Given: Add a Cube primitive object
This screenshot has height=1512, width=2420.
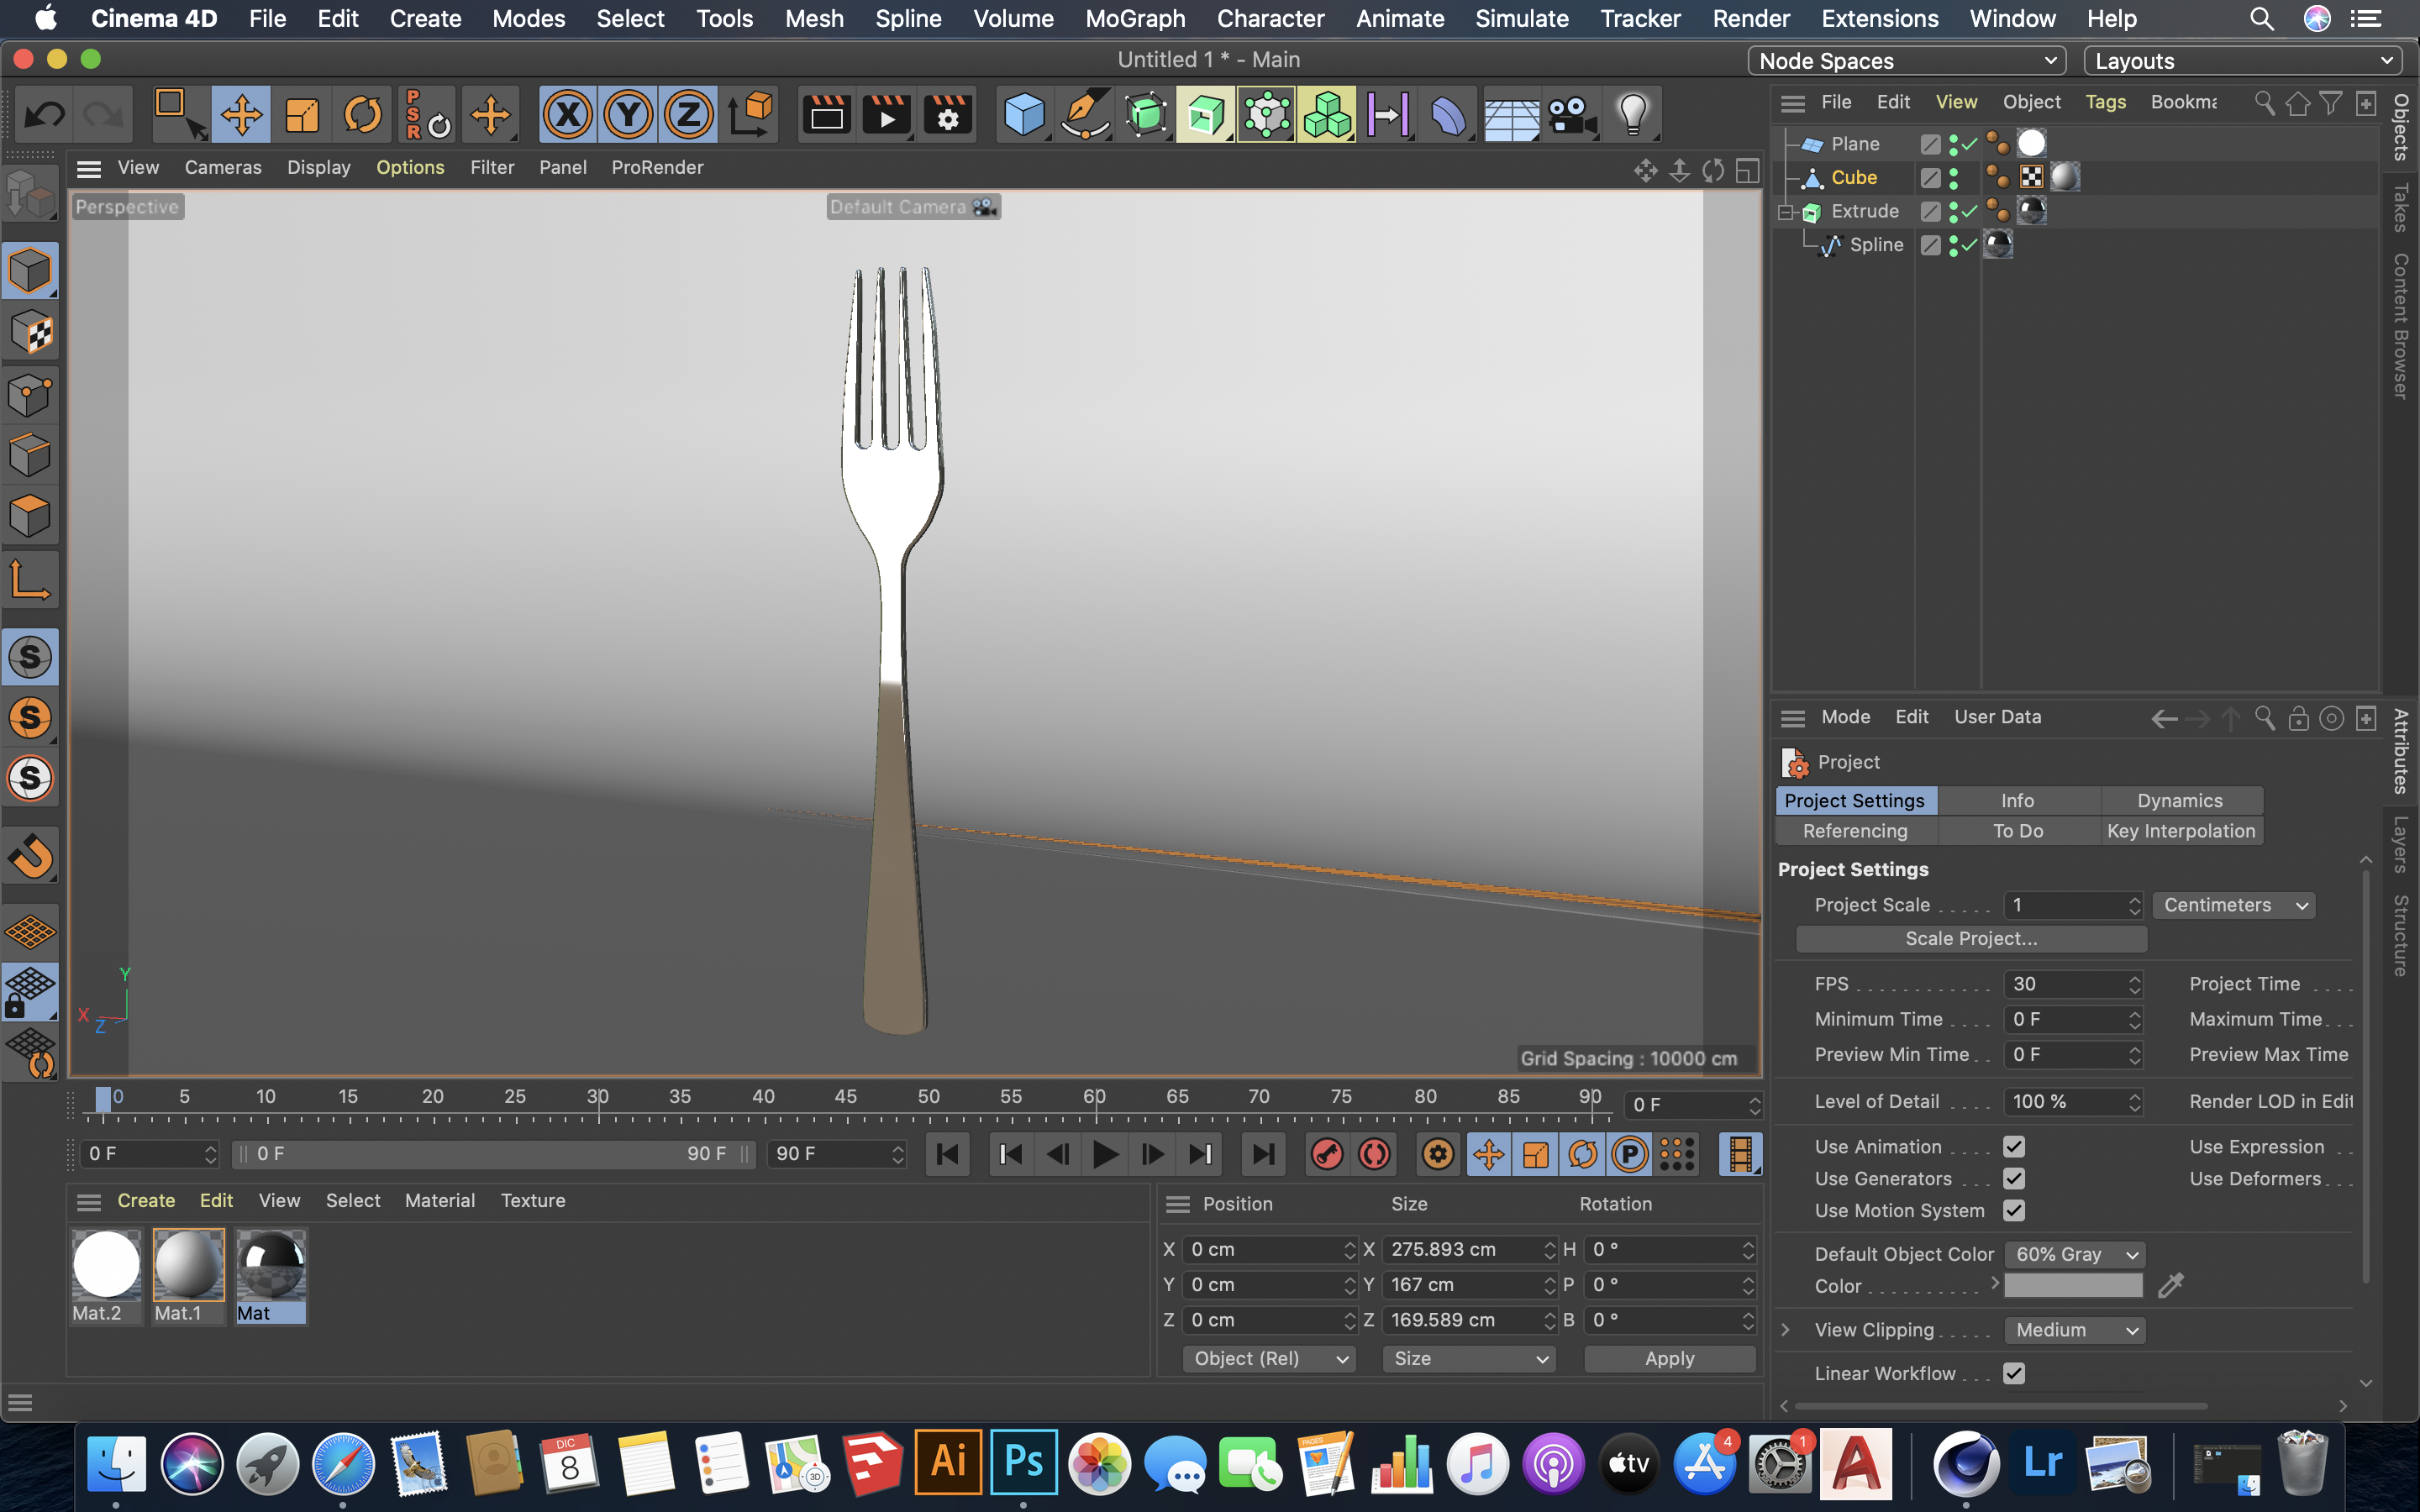Looking at the screenshot, I should [x=1023, y=115].
